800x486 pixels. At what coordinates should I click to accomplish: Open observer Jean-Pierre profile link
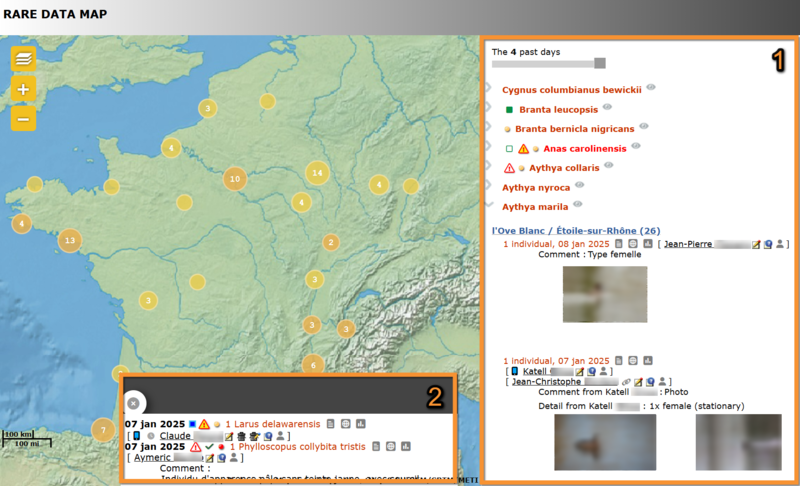pos(707,244)
